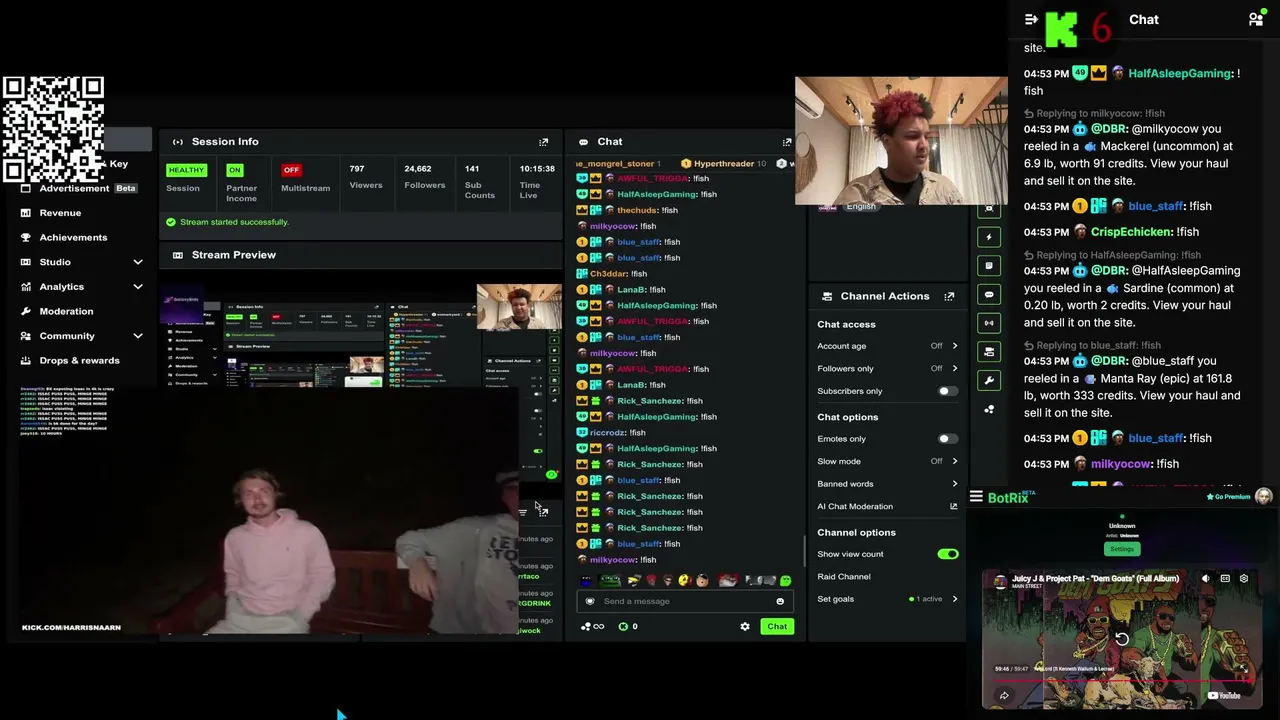The width and height of the screenshot is (1280, 720).
Task: Click lightning bolt icon in right toolbar
Action: point(989,237)
